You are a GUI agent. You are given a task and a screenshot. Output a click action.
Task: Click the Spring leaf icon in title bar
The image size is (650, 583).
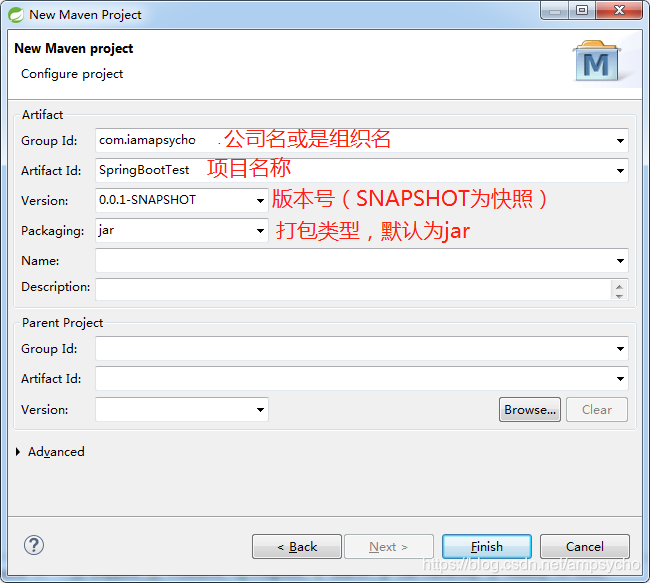pyautogui.click(x=16, y=15)
